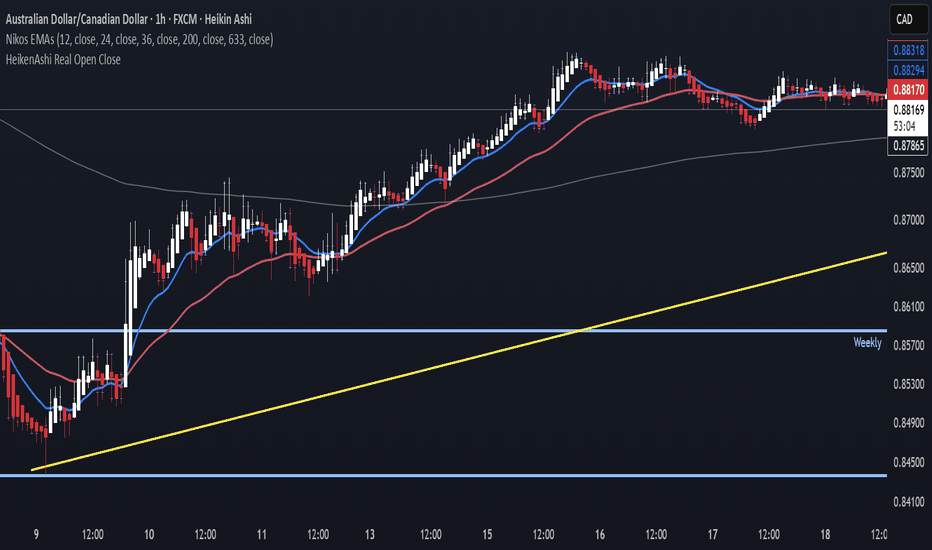Open the Nikos EMAs indicator legend
This screenshot has height=550, width=932.
140,40
